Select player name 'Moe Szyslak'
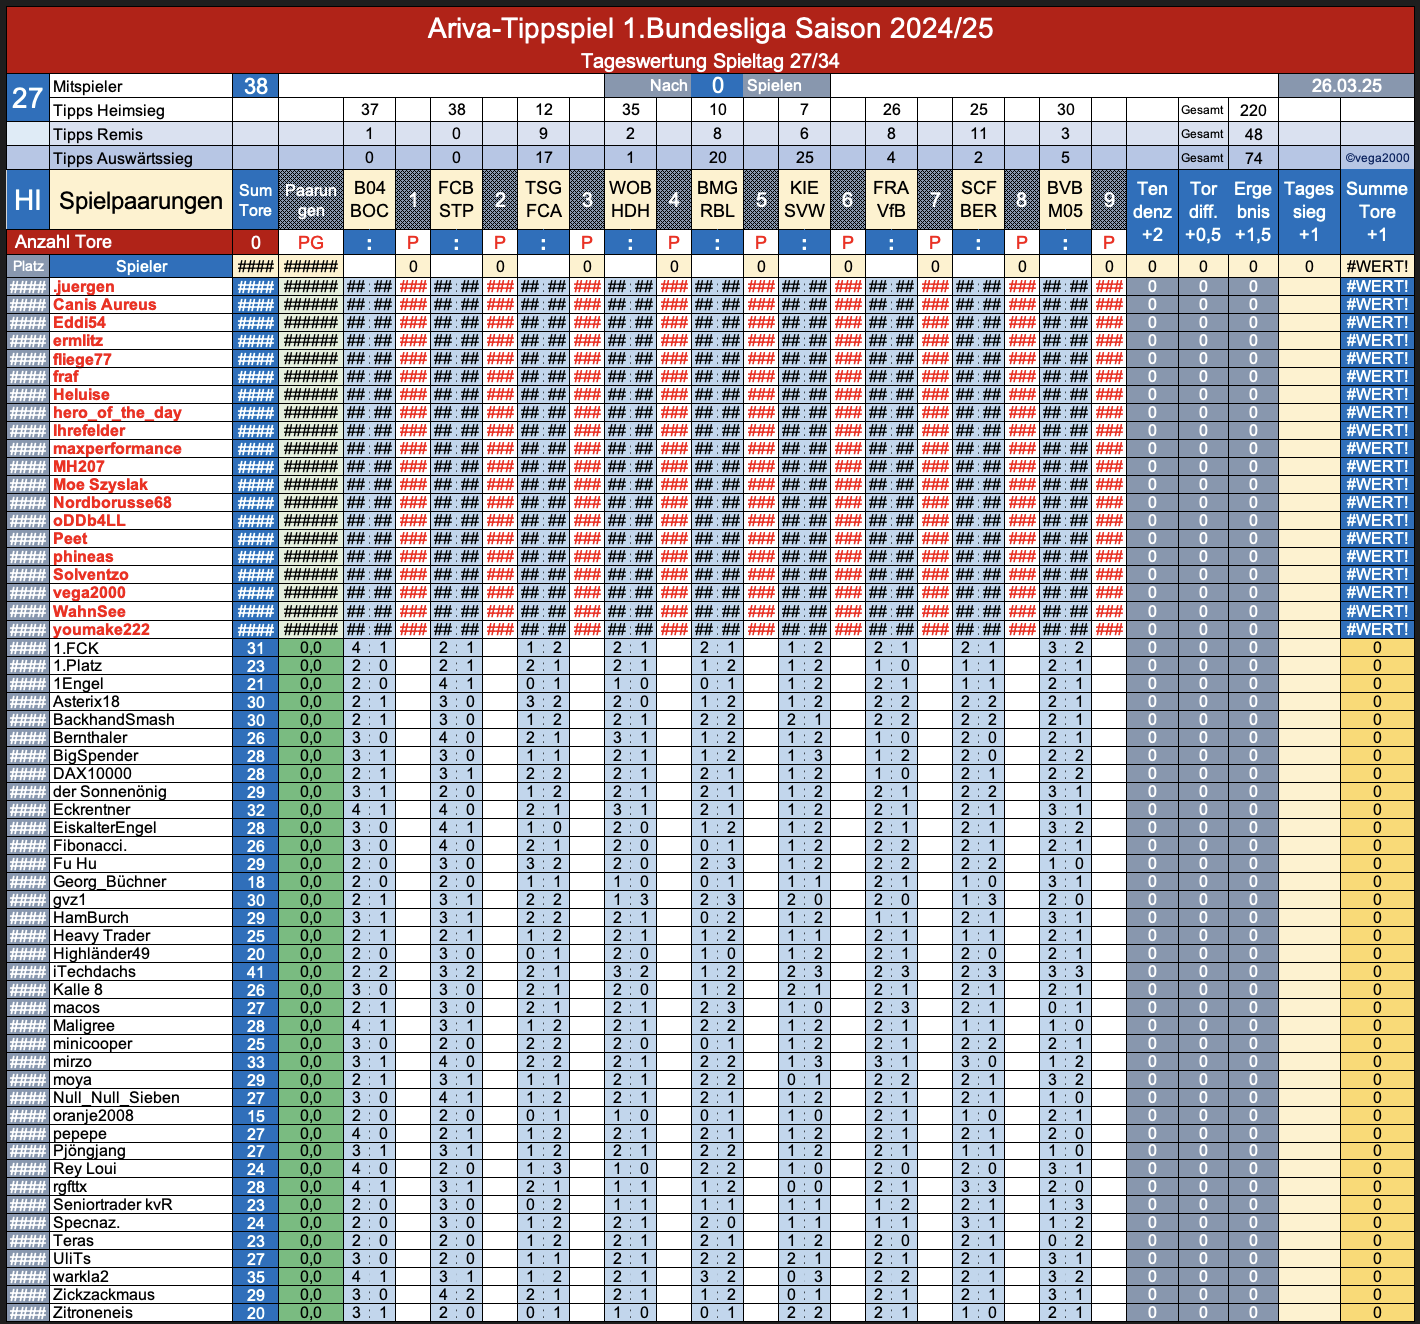This screenshot has height=1324, width=1420. 100,485
